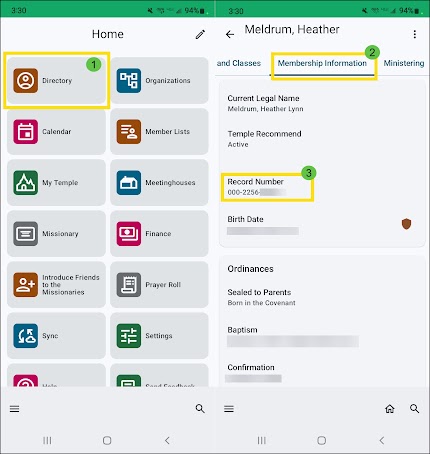430x454 pixels.
Task: Open the Missionary tile
Action: (56, 233)
